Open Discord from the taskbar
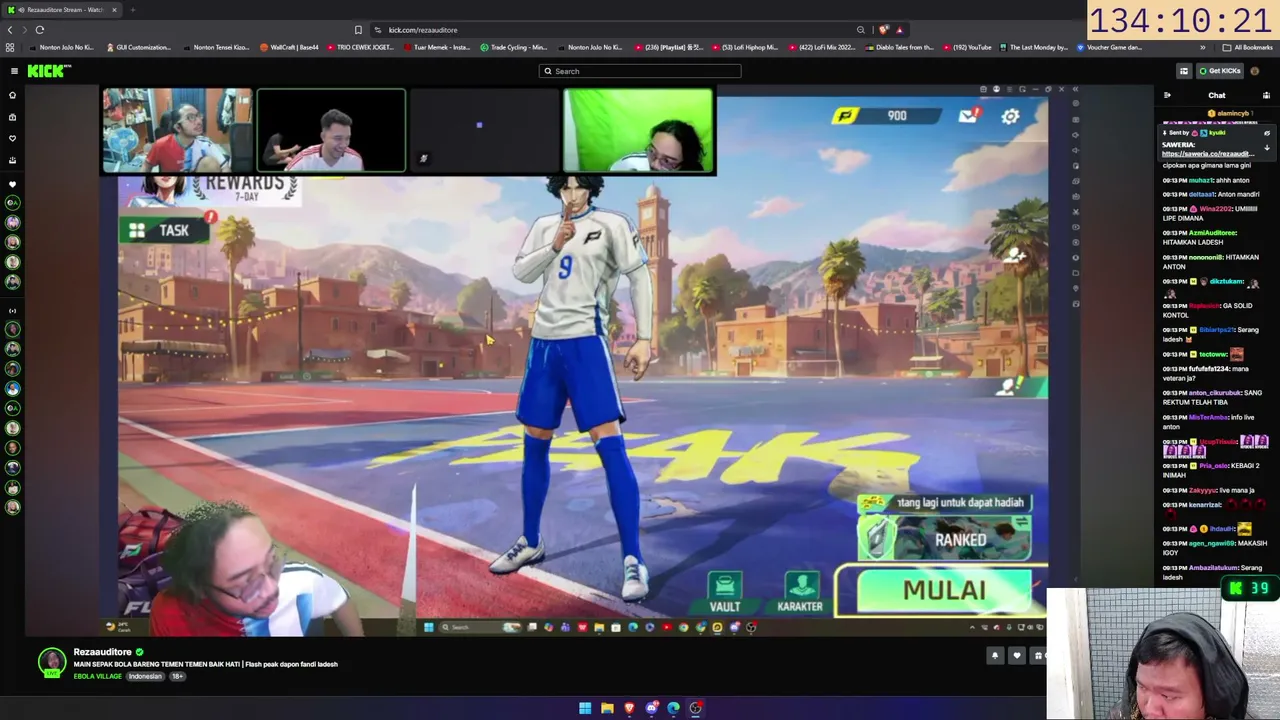 (652, 709)
